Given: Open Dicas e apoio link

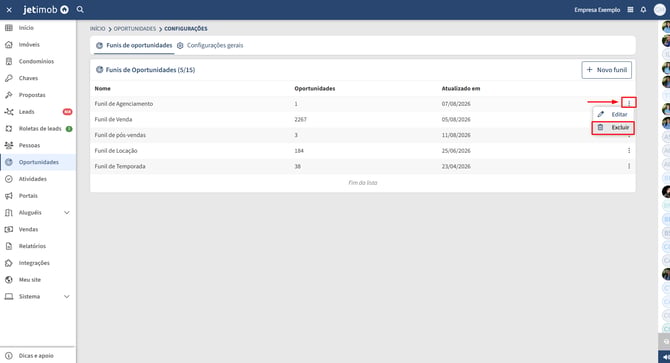Looking at the screenshot, I should coord(36,355).
